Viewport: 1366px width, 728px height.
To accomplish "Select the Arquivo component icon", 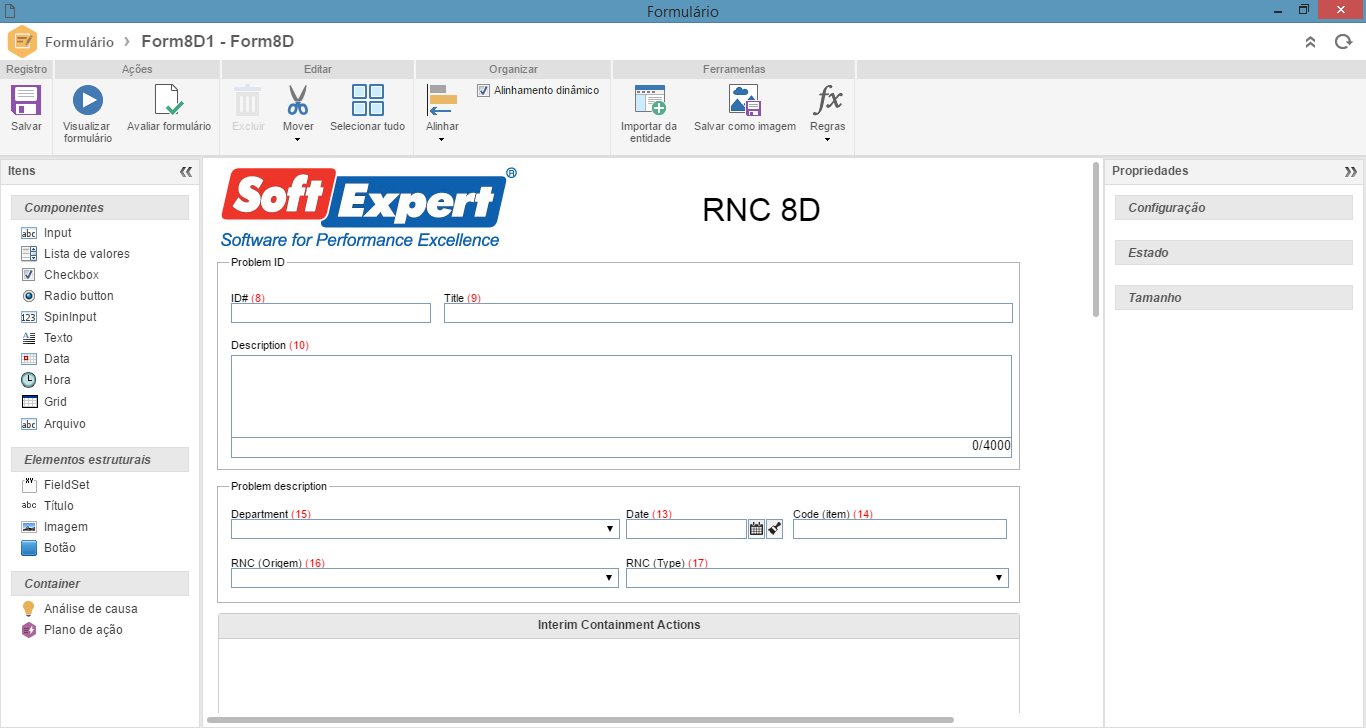I will tap(29, 424).
